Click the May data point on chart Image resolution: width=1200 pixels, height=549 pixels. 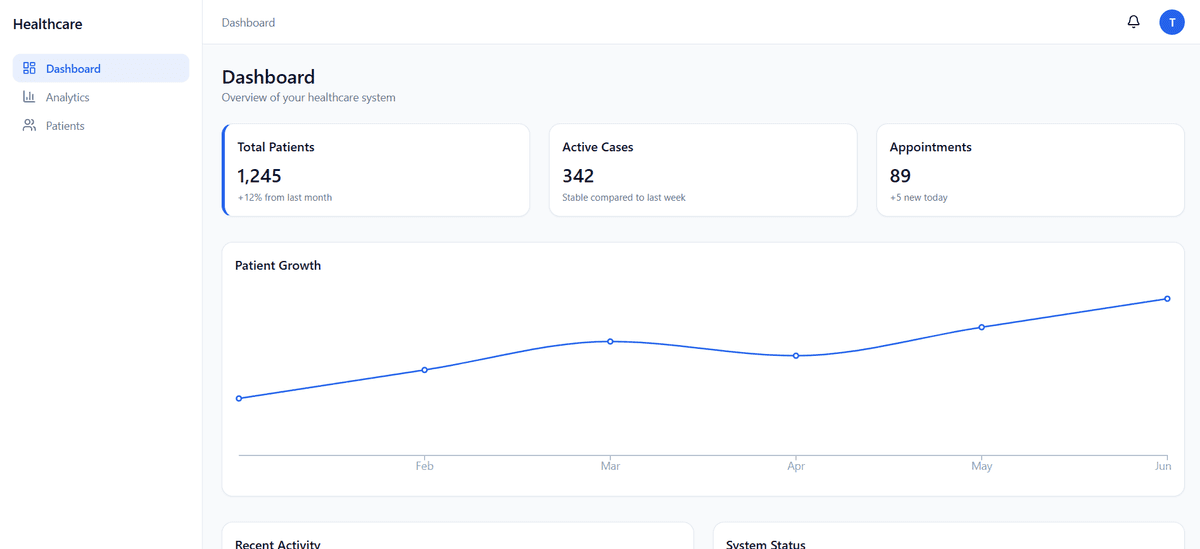(x=981, y=327)
